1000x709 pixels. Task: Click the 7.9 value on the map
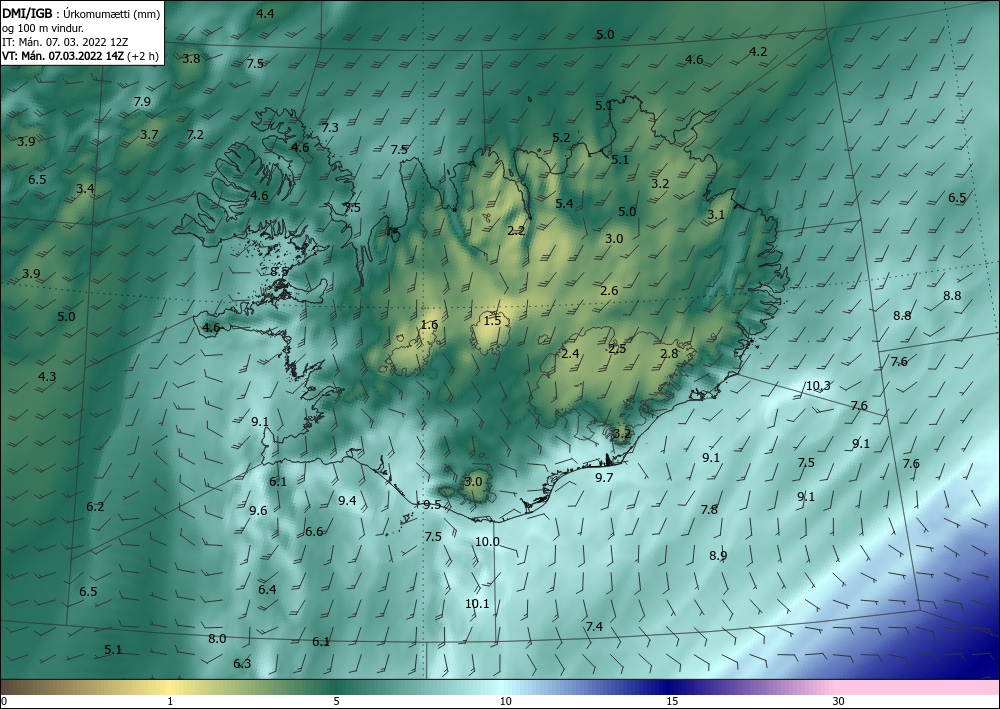pos(142,101)
